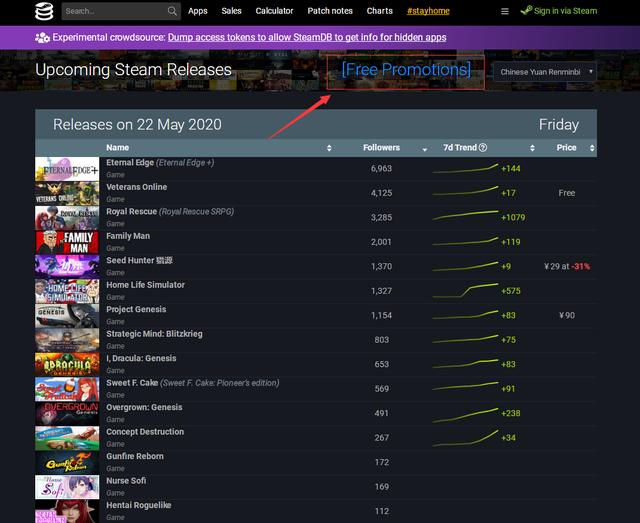The height and width of the screenshot is (523, 640).
Task: Click the 4,125 followers value
Action: 381,193
